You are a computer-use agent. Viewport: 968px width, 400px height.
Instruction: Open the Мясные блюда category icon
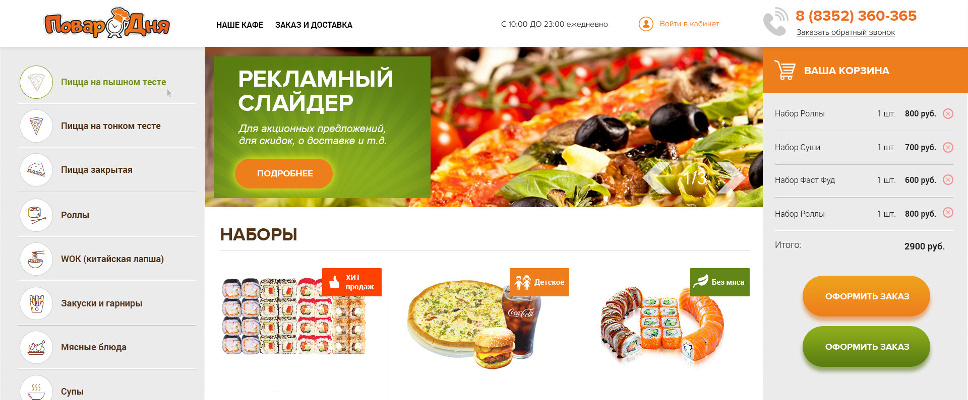tap(36, 347)
